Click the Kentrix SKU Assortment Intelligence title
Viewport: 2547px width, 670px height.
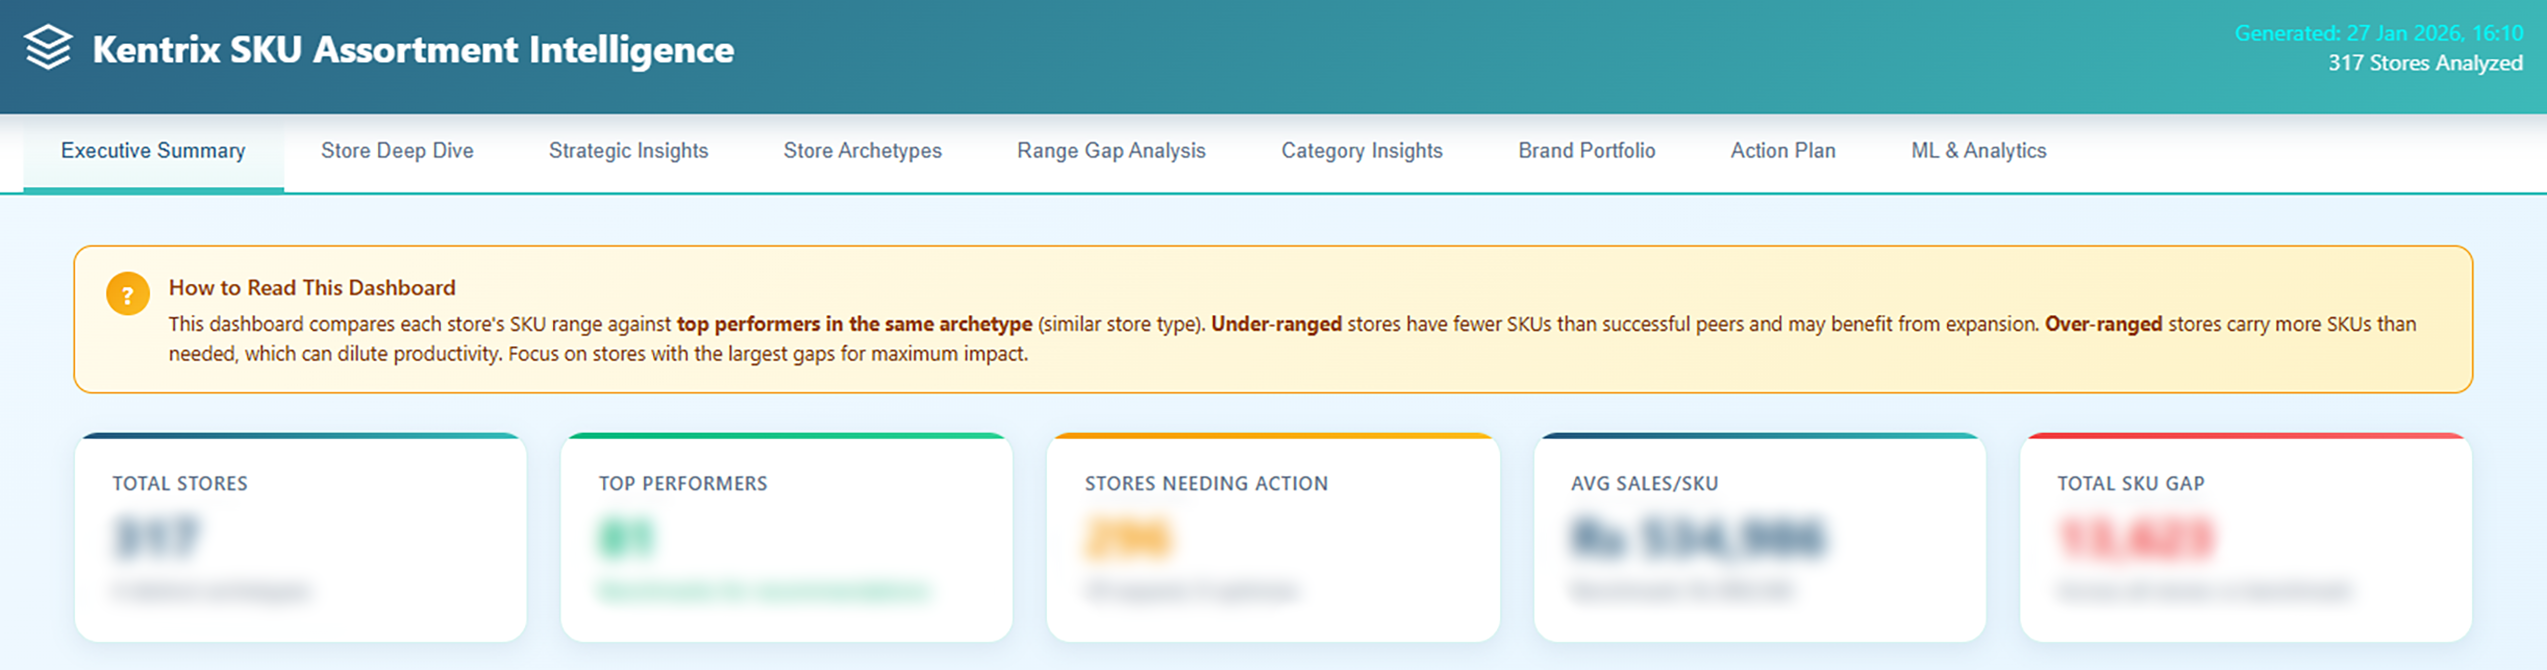[x=413, y=49]
